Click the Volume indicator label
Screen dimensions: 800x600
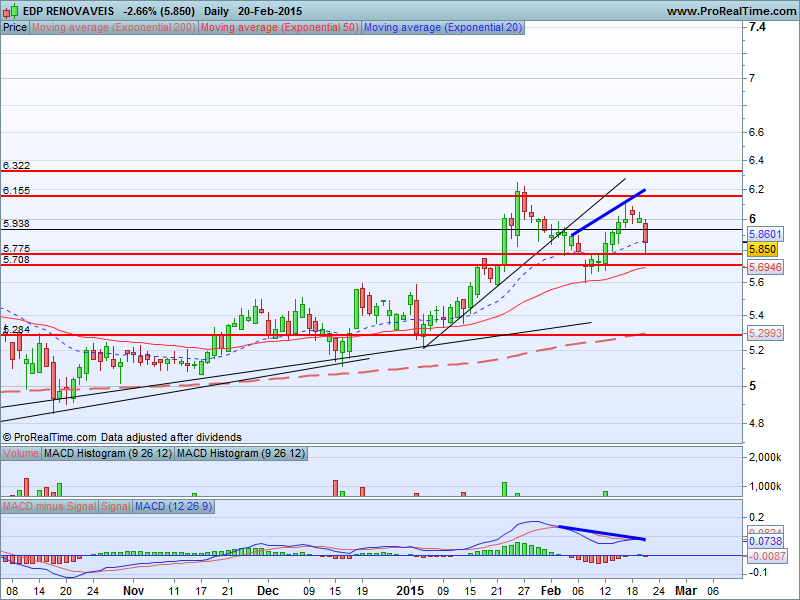point(21,453)
